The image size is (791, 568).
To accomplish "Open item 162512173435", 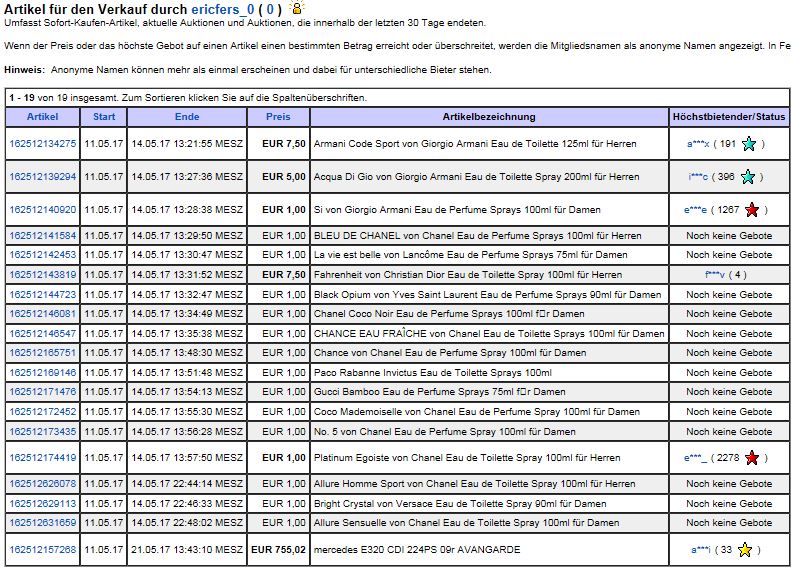I will click(43, 432).
